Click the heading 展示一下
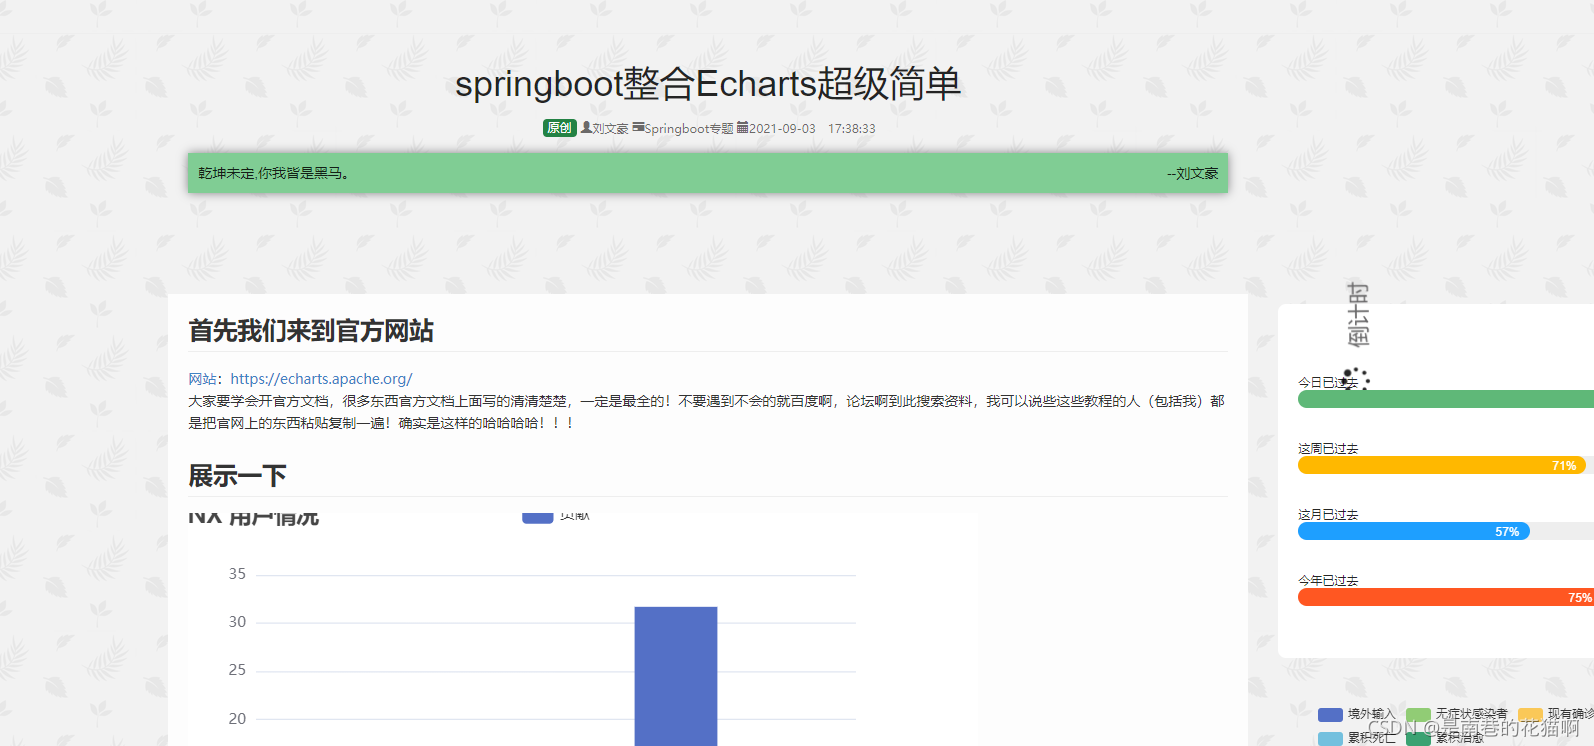Screen dimensions: 1594x746 (237, 476)
